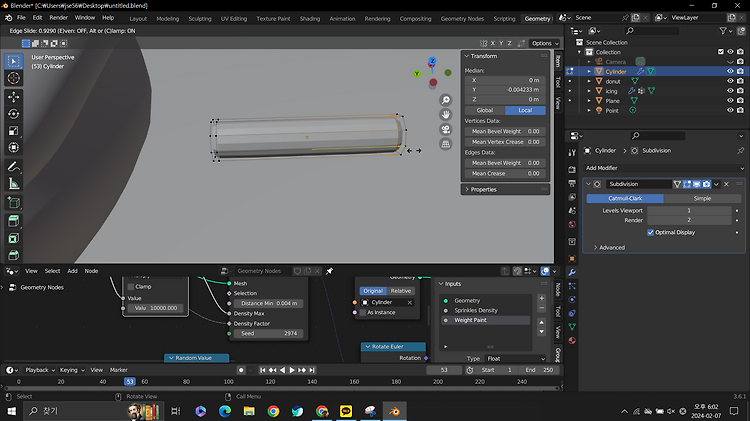Switch perspective/orthographic grid icon
This screenshot has height=421, width=750.
[446, 144]
